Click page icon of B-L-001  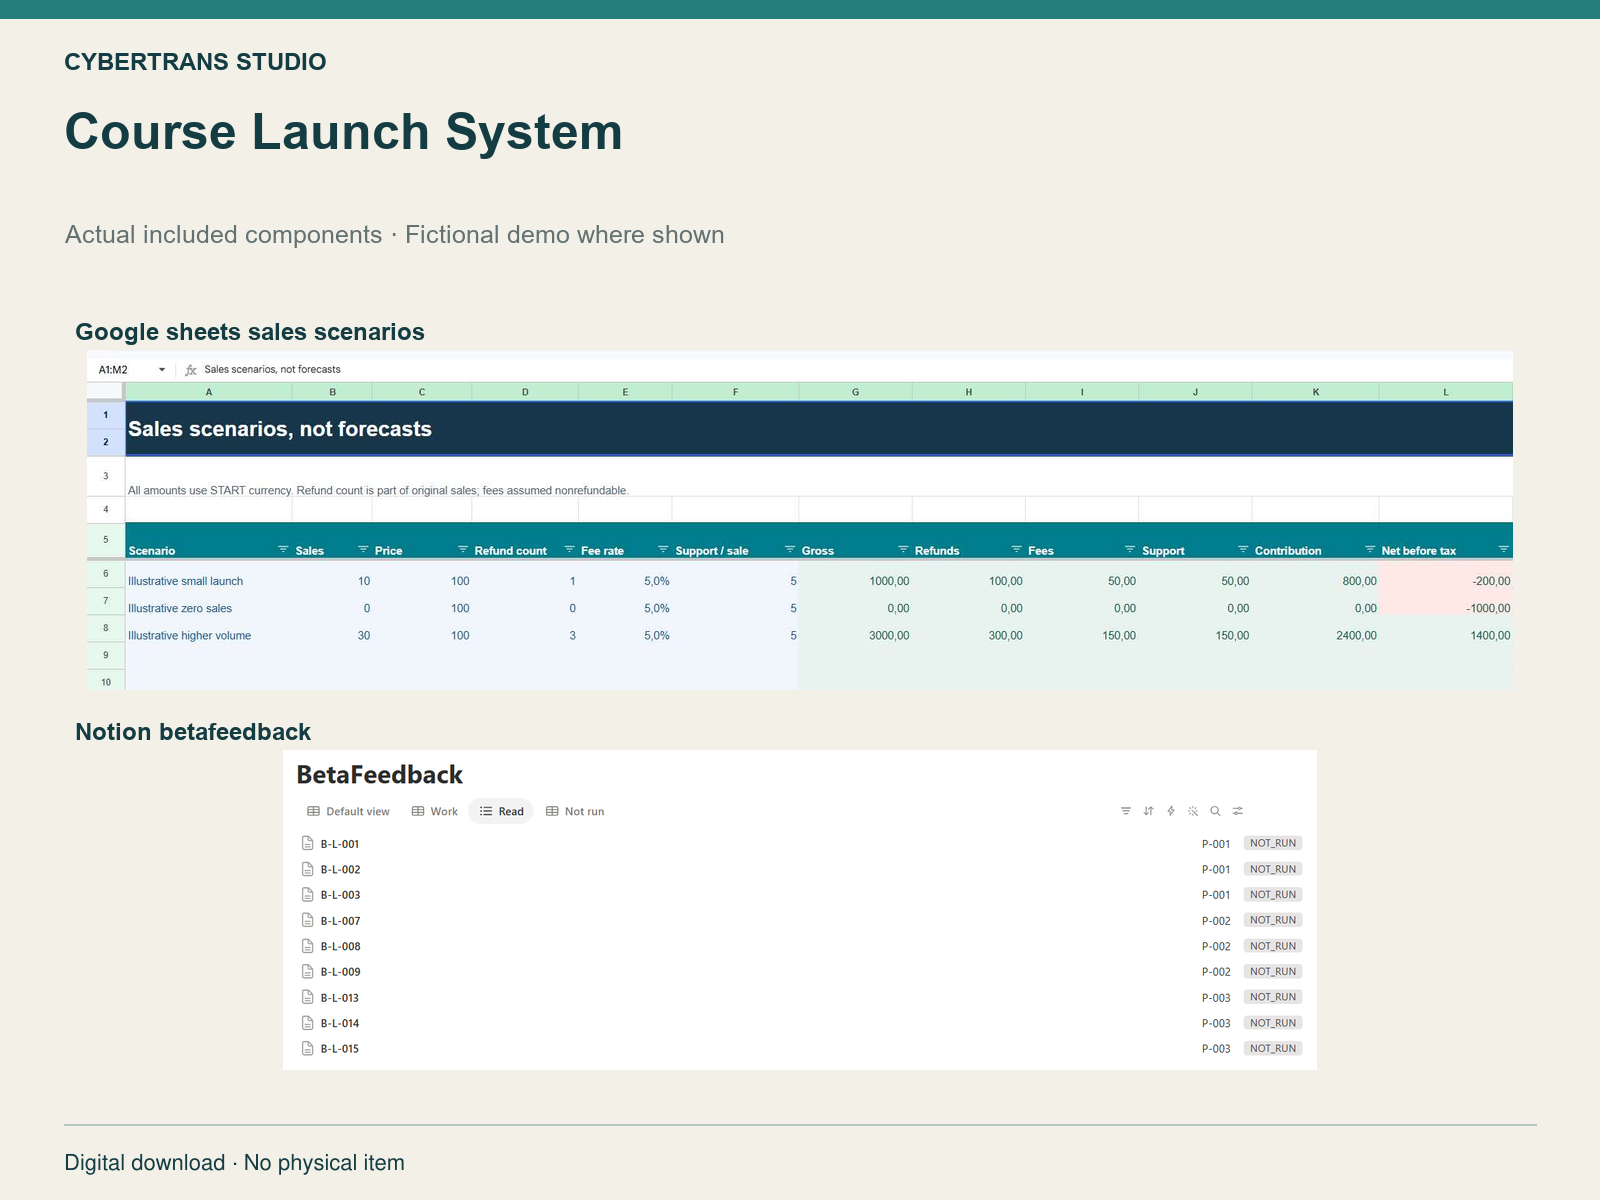click(x=308, y=843)
